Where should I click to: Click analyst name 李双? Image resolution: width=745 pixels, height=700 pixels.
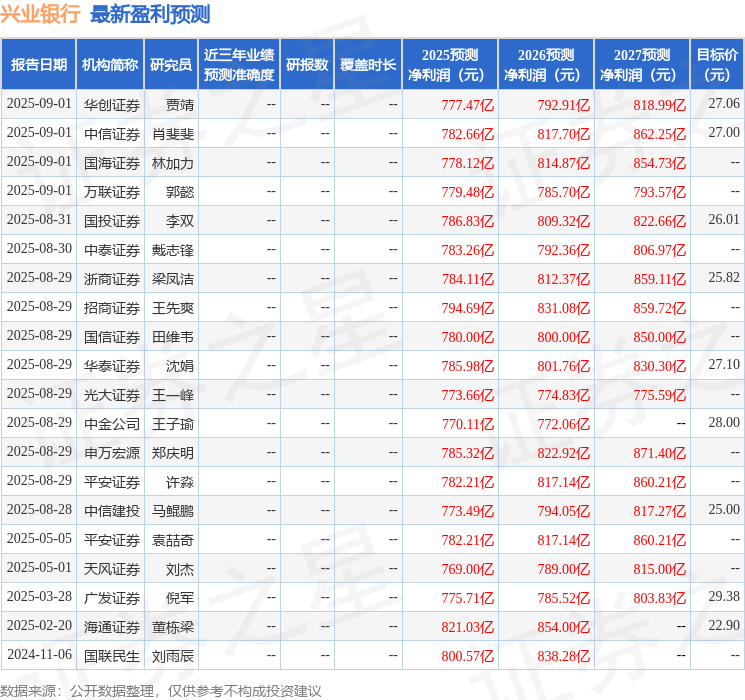click(180, 221)
